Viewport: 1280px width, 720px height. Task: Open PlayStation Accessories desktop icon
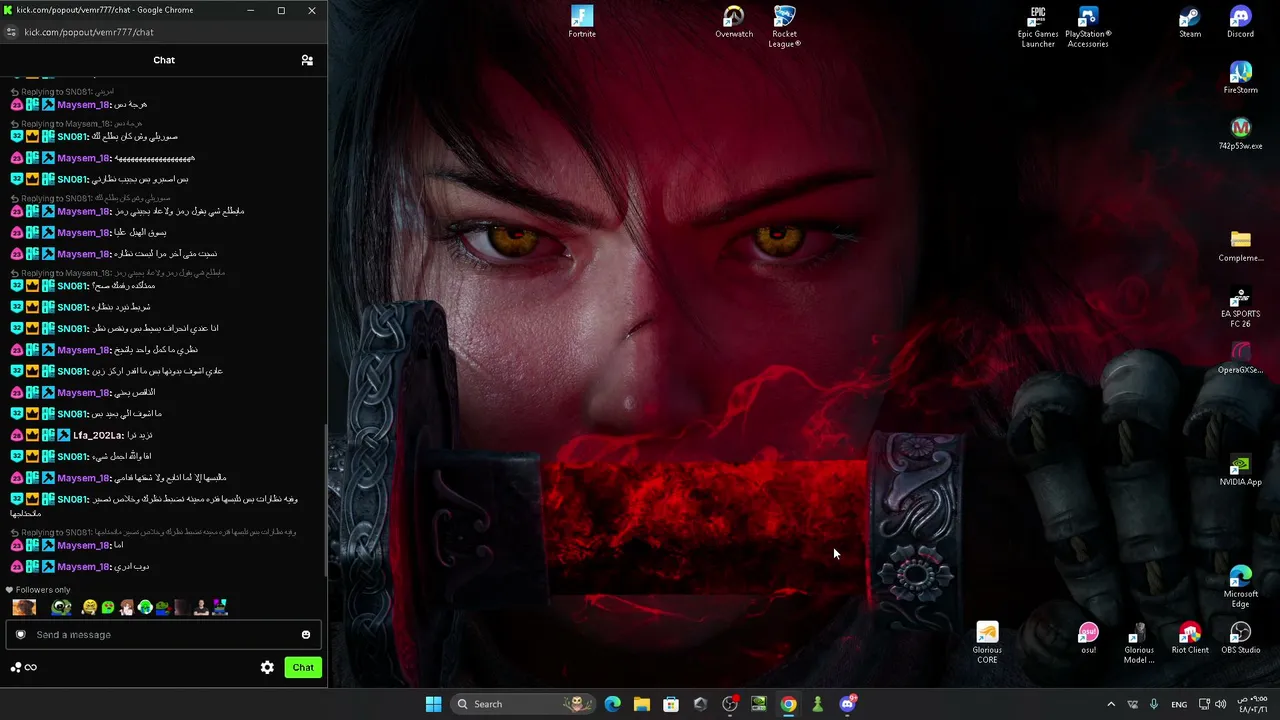[x=1088, y=26]
